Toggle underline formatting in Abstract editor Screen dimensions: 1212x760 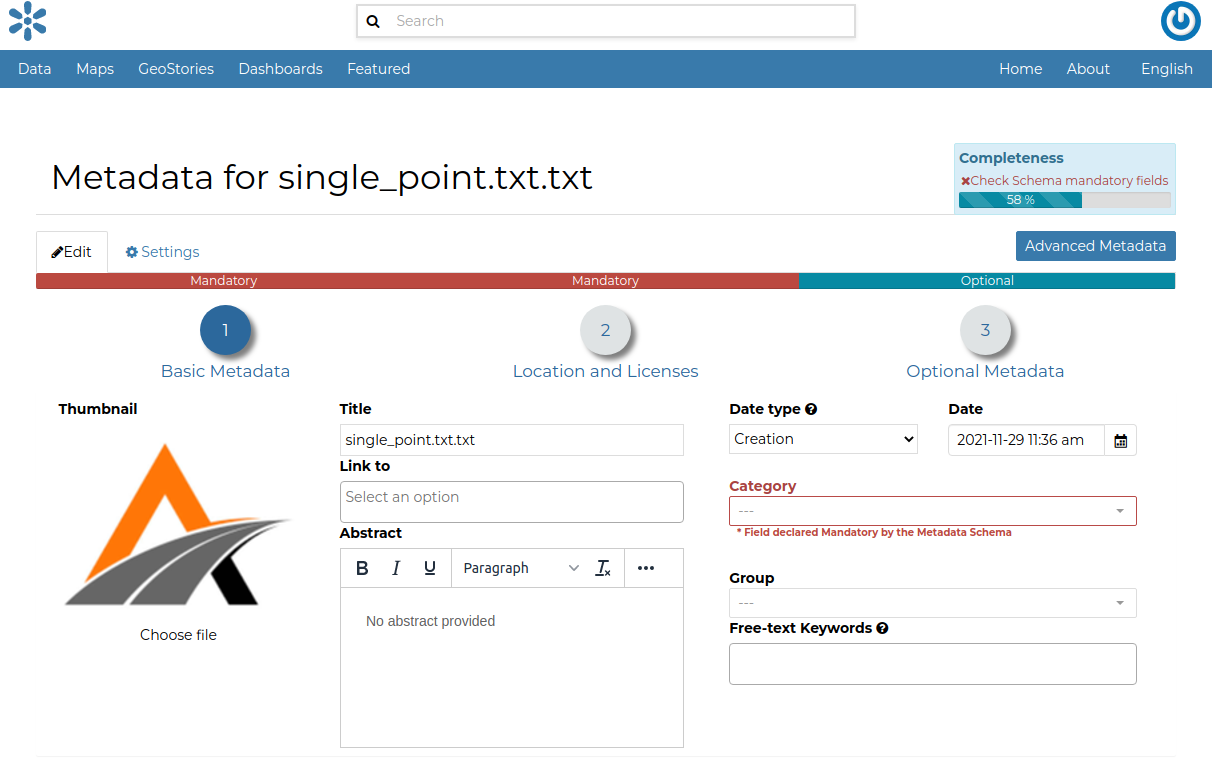pos(430,568)
